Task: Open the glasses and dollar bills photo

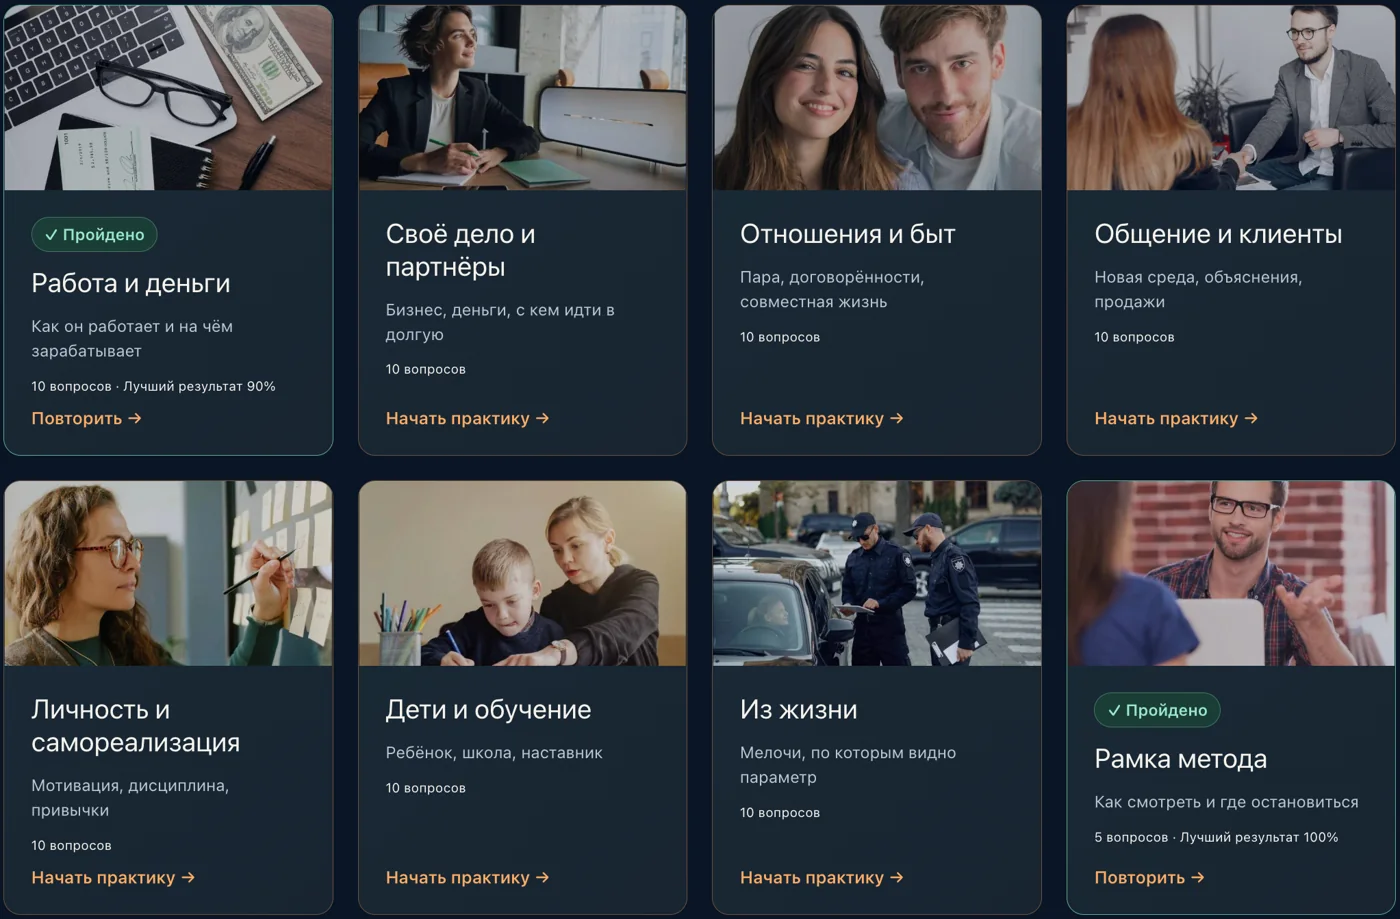Action: 168,97
